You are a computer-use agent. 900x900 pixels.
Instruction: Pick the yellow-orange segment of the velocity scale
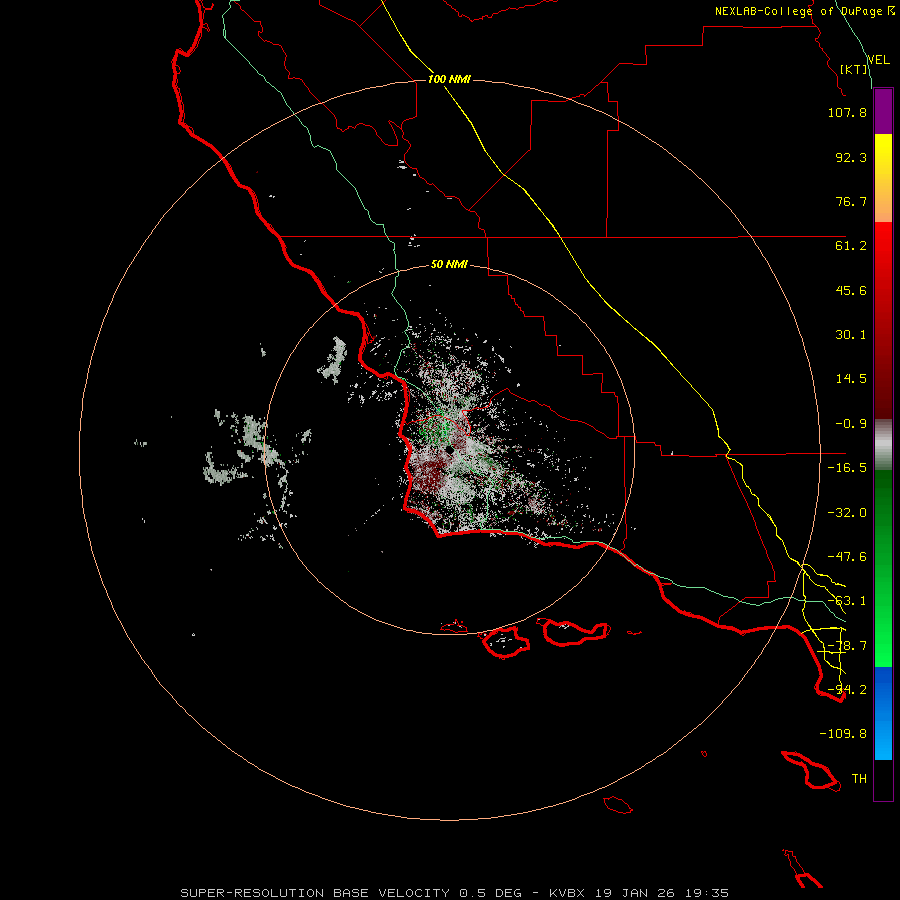click(x=883, y=178)
